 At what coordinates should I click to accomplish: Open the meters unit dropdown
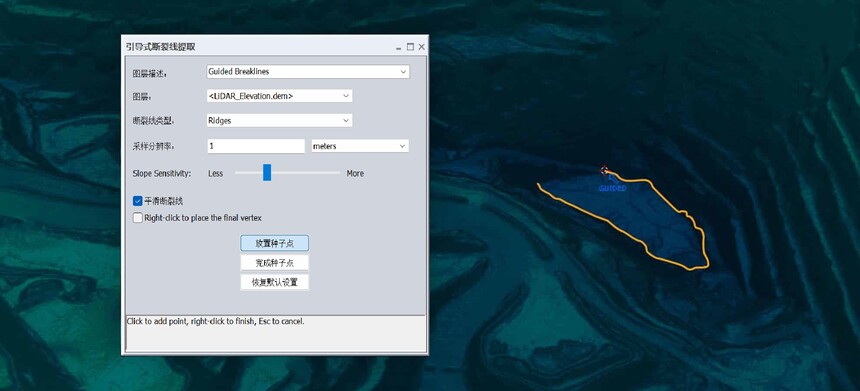(x=360, y=146)
